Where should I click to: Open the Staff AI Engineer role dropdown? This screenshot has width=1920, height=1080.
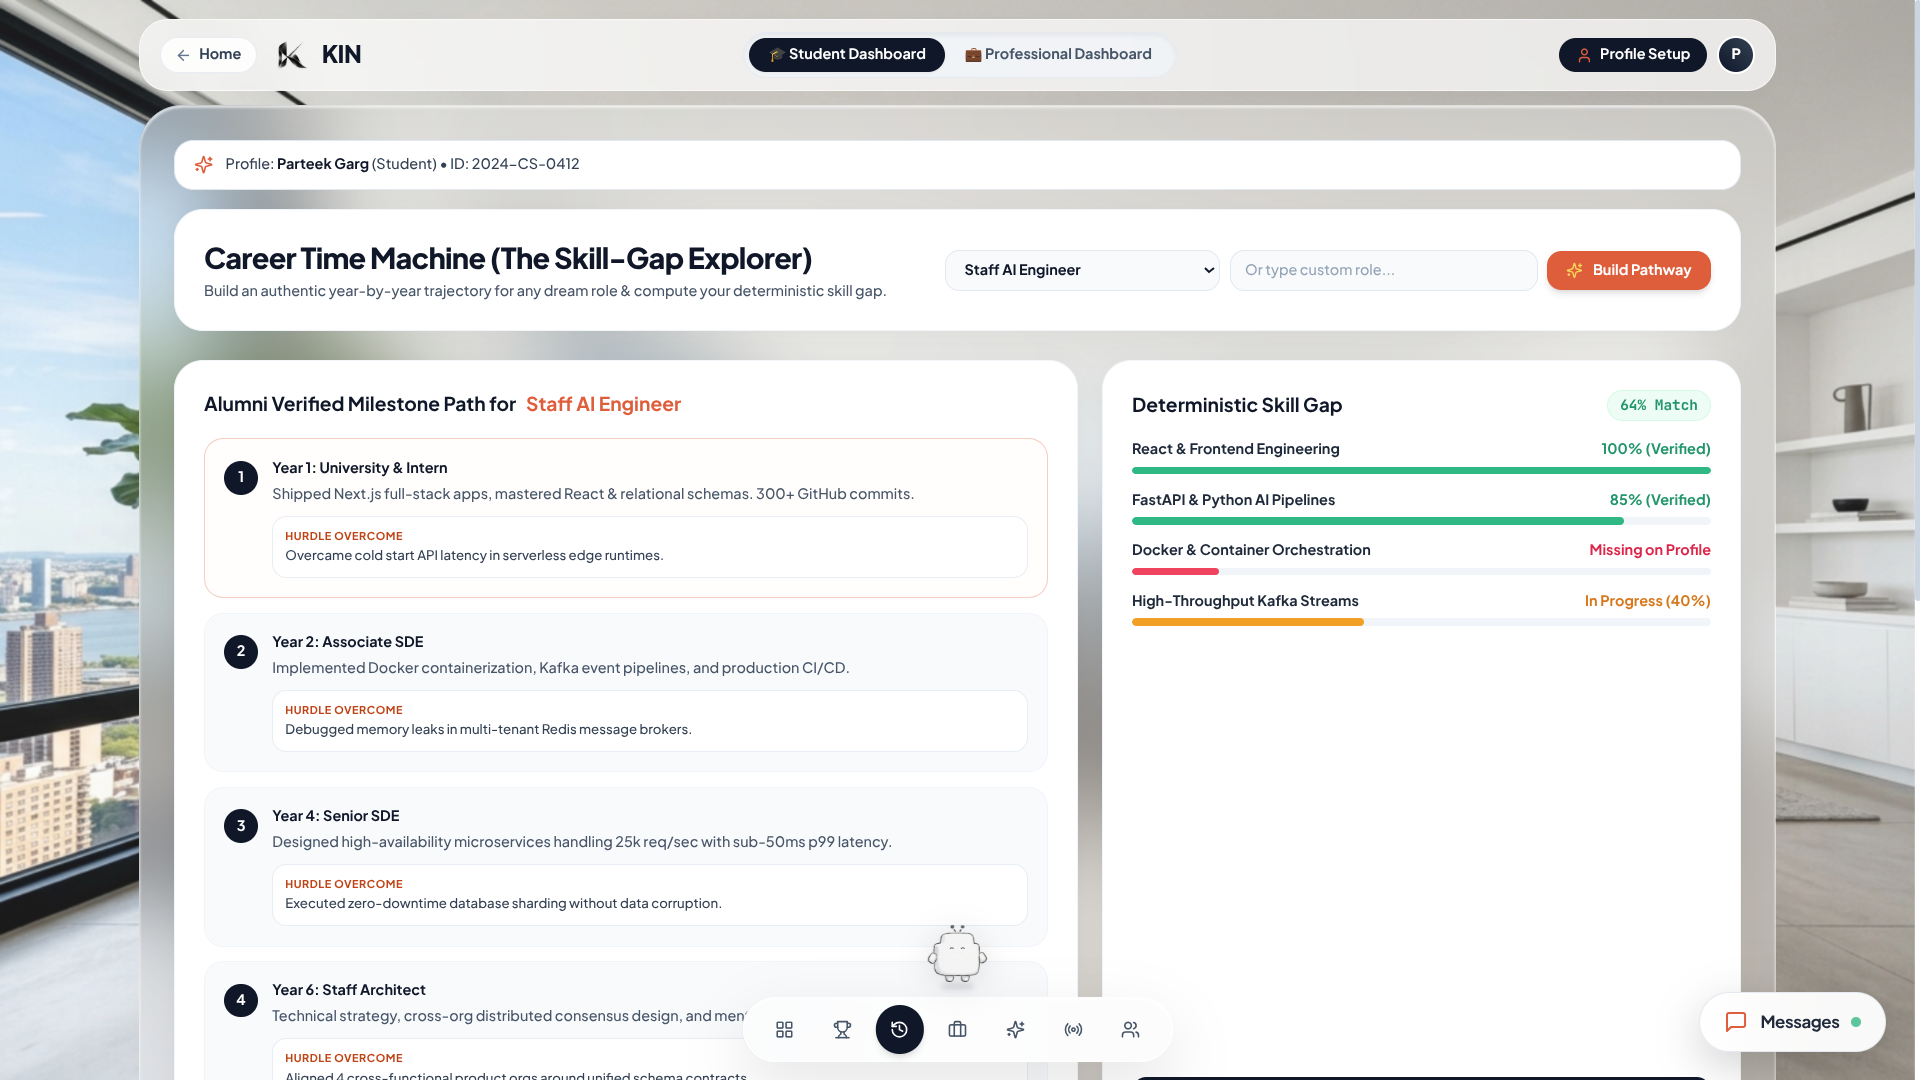(1082, 270)
